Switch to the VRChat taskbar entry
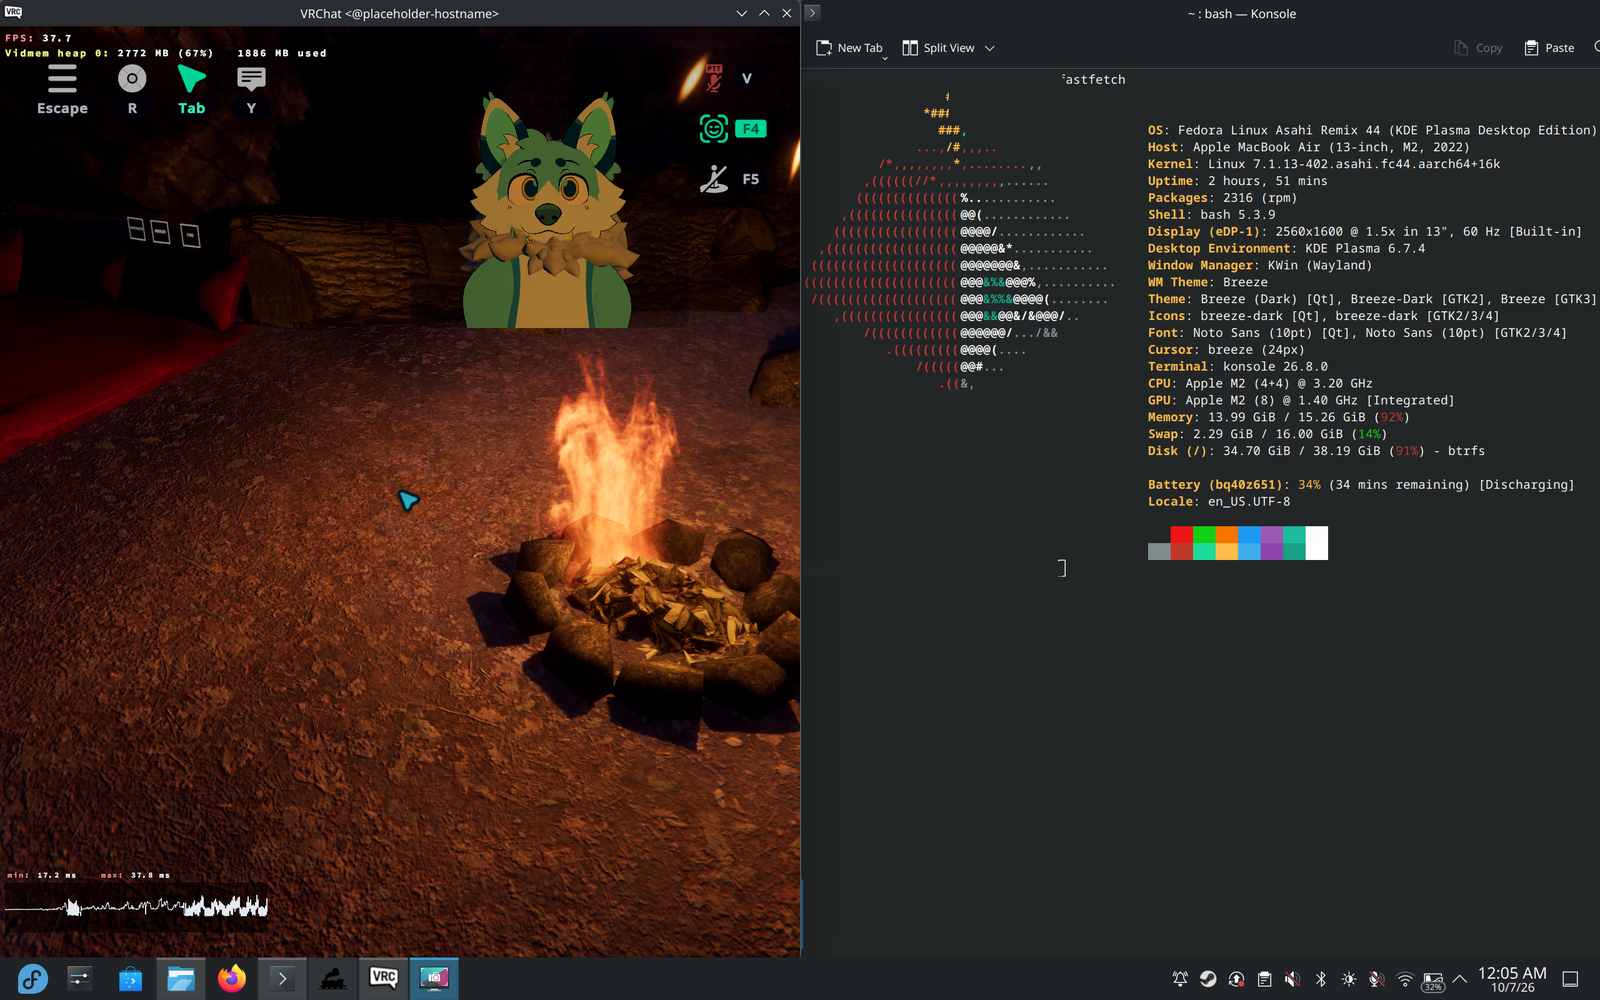This screenshot has height=1000, width=1600. coord(384,979)
